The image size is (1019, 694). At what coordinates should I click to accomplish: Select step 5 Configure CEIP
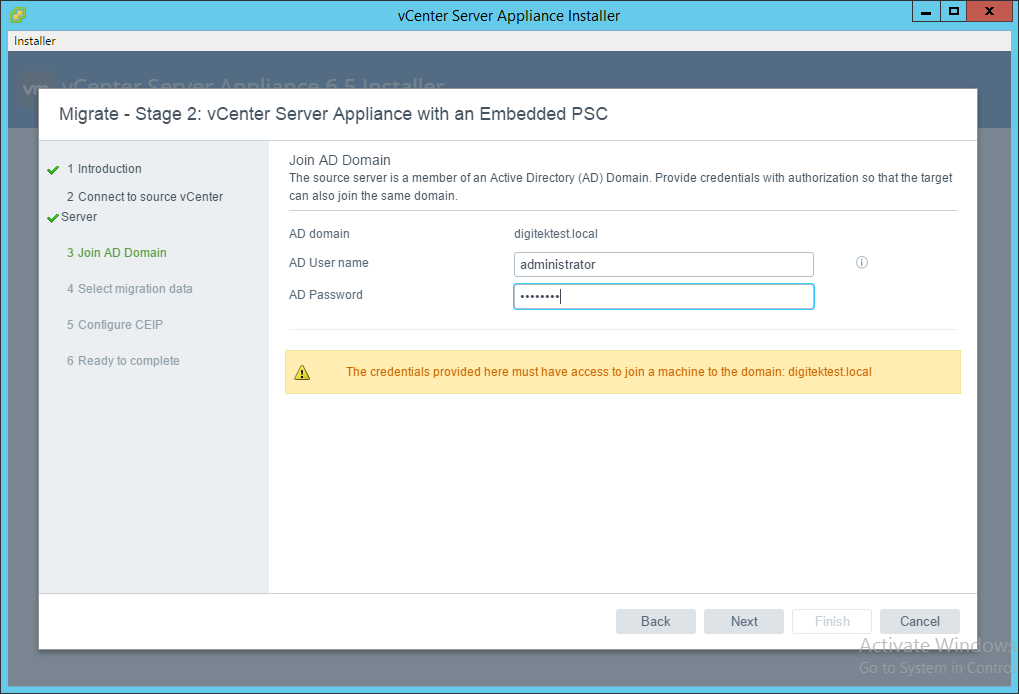[114, 325]
